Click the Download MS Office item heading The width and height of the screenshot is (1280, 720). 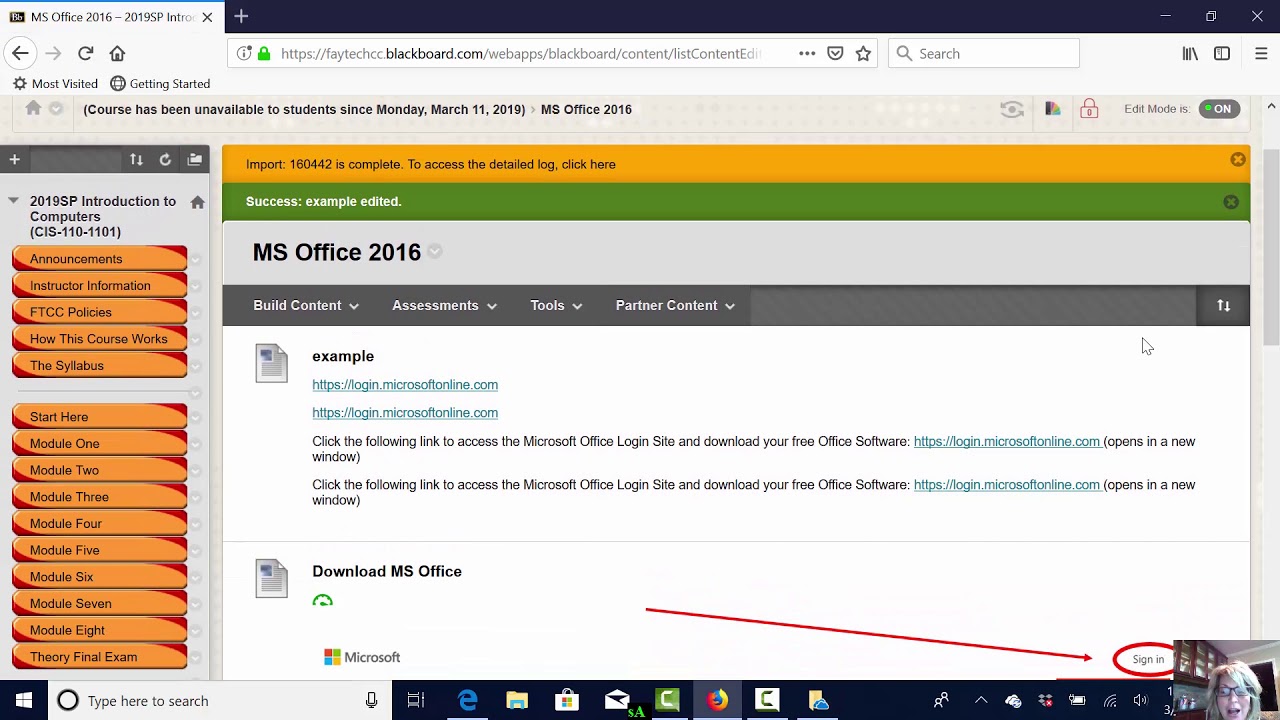387,571
